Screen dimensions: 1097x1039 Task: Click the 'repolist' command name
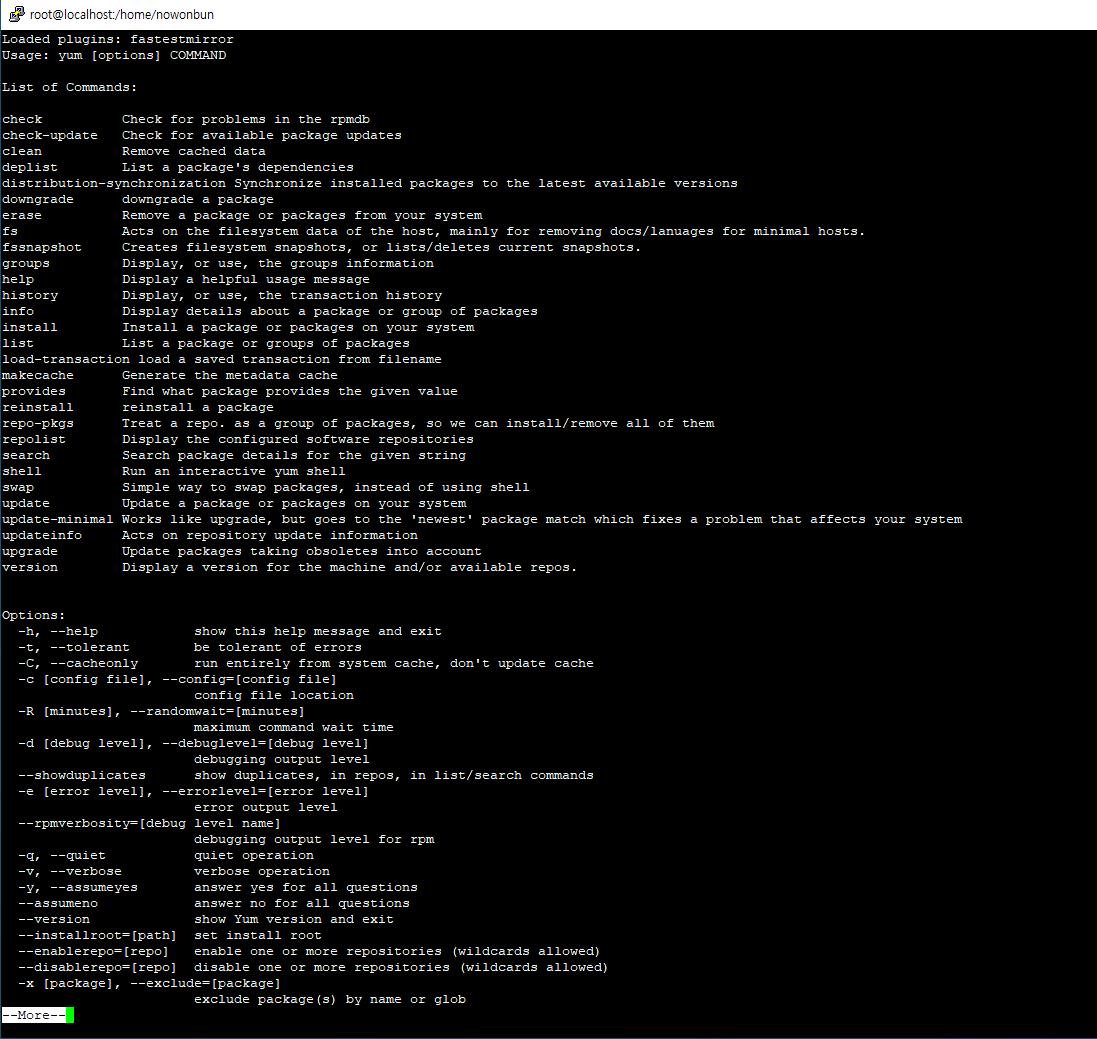34,439
